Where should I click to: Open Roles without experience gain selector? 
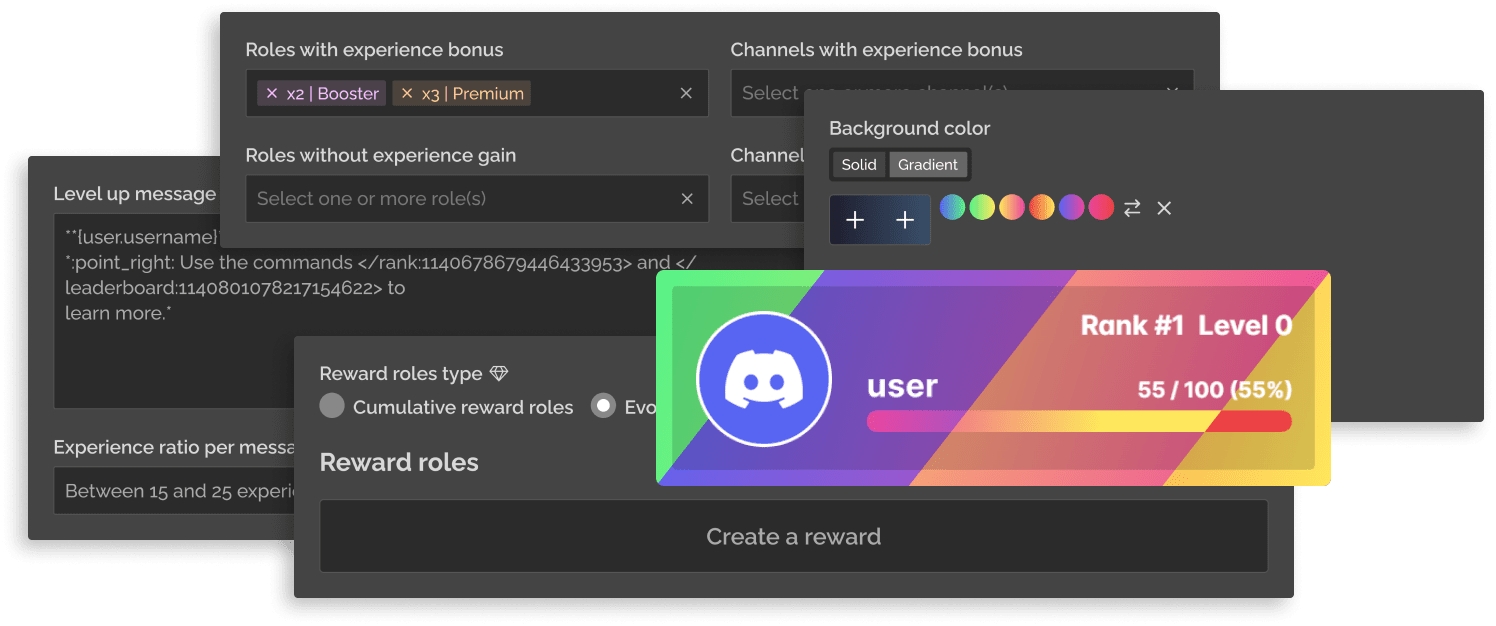point(460,199)
